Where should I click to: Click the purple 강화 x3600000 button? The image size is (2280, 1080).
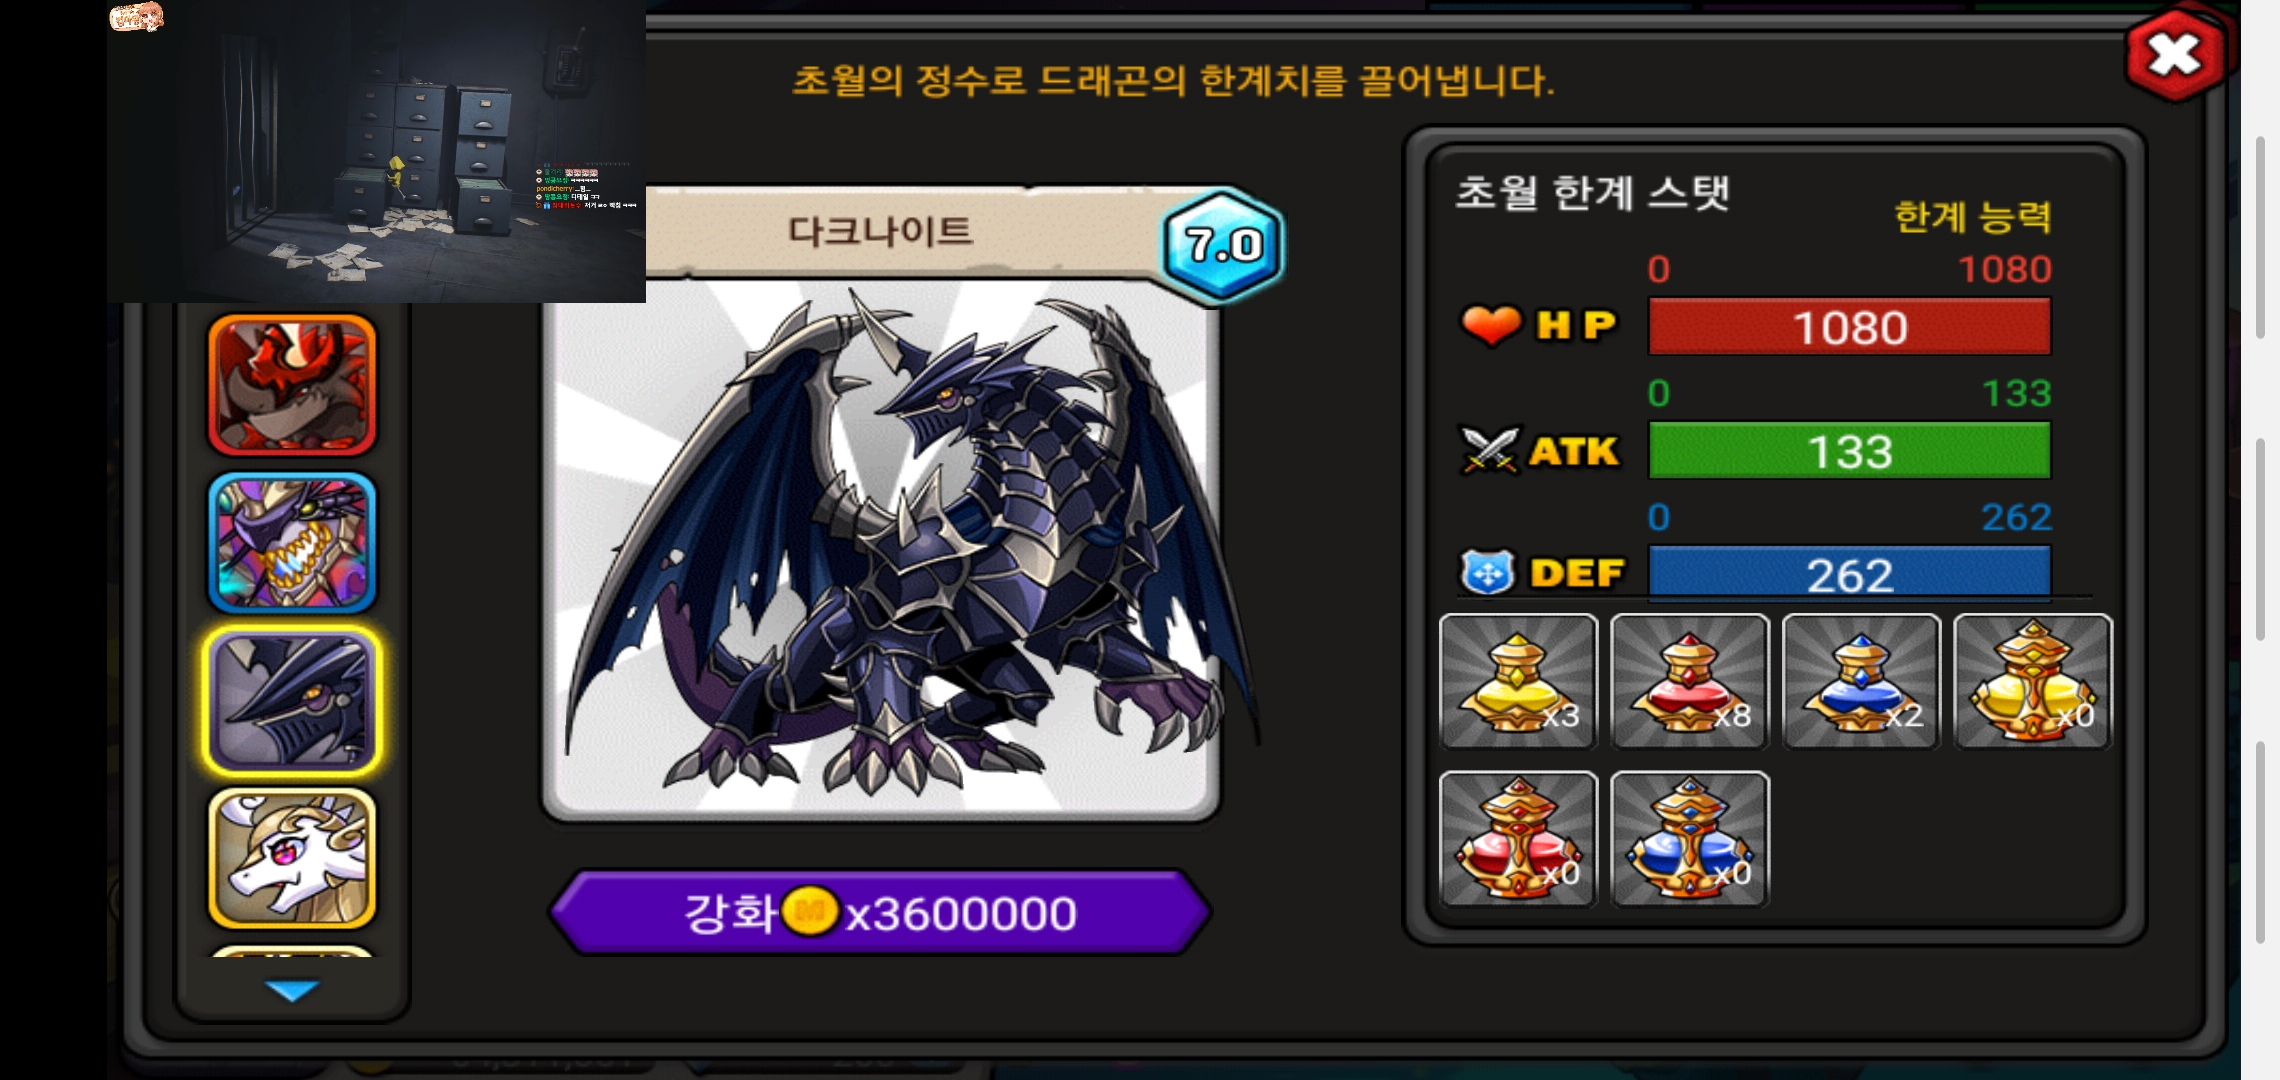pos(880,912)
